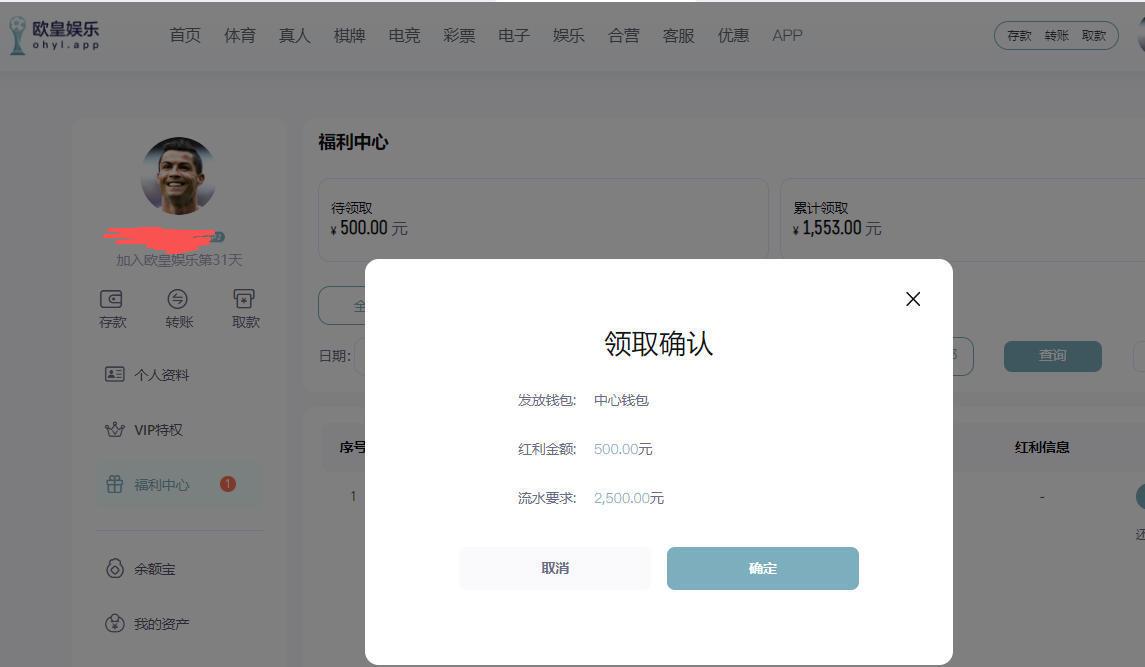Open 我的资产 assets icon
Viewport: 1145px width, 667px height.
coord(115,624)
